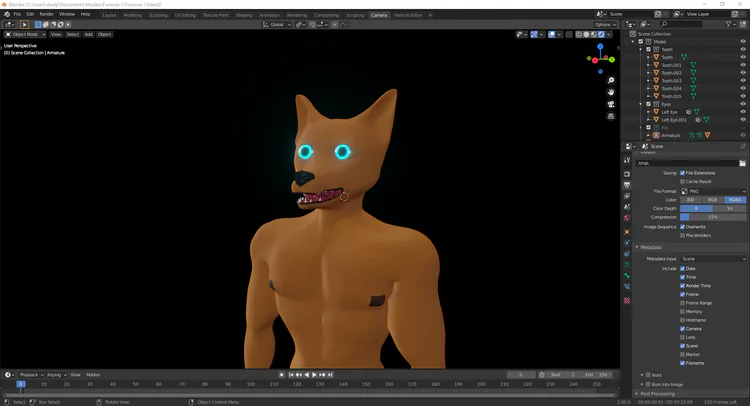Open the Render properties tab icon

tap(627, 174)
